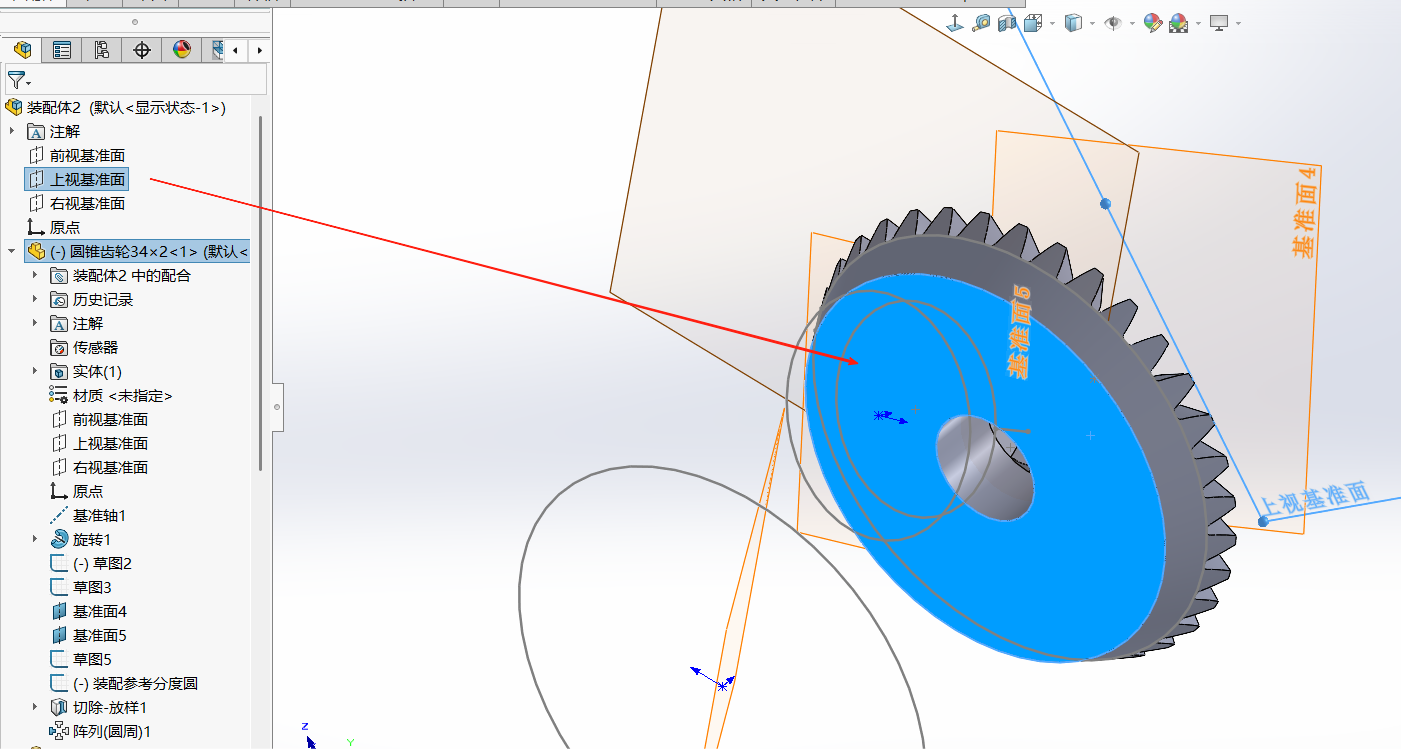Select 草图5 in the tree
Image resolution: width=1401 pixels, height=749 pixels.
click(81, 659)
